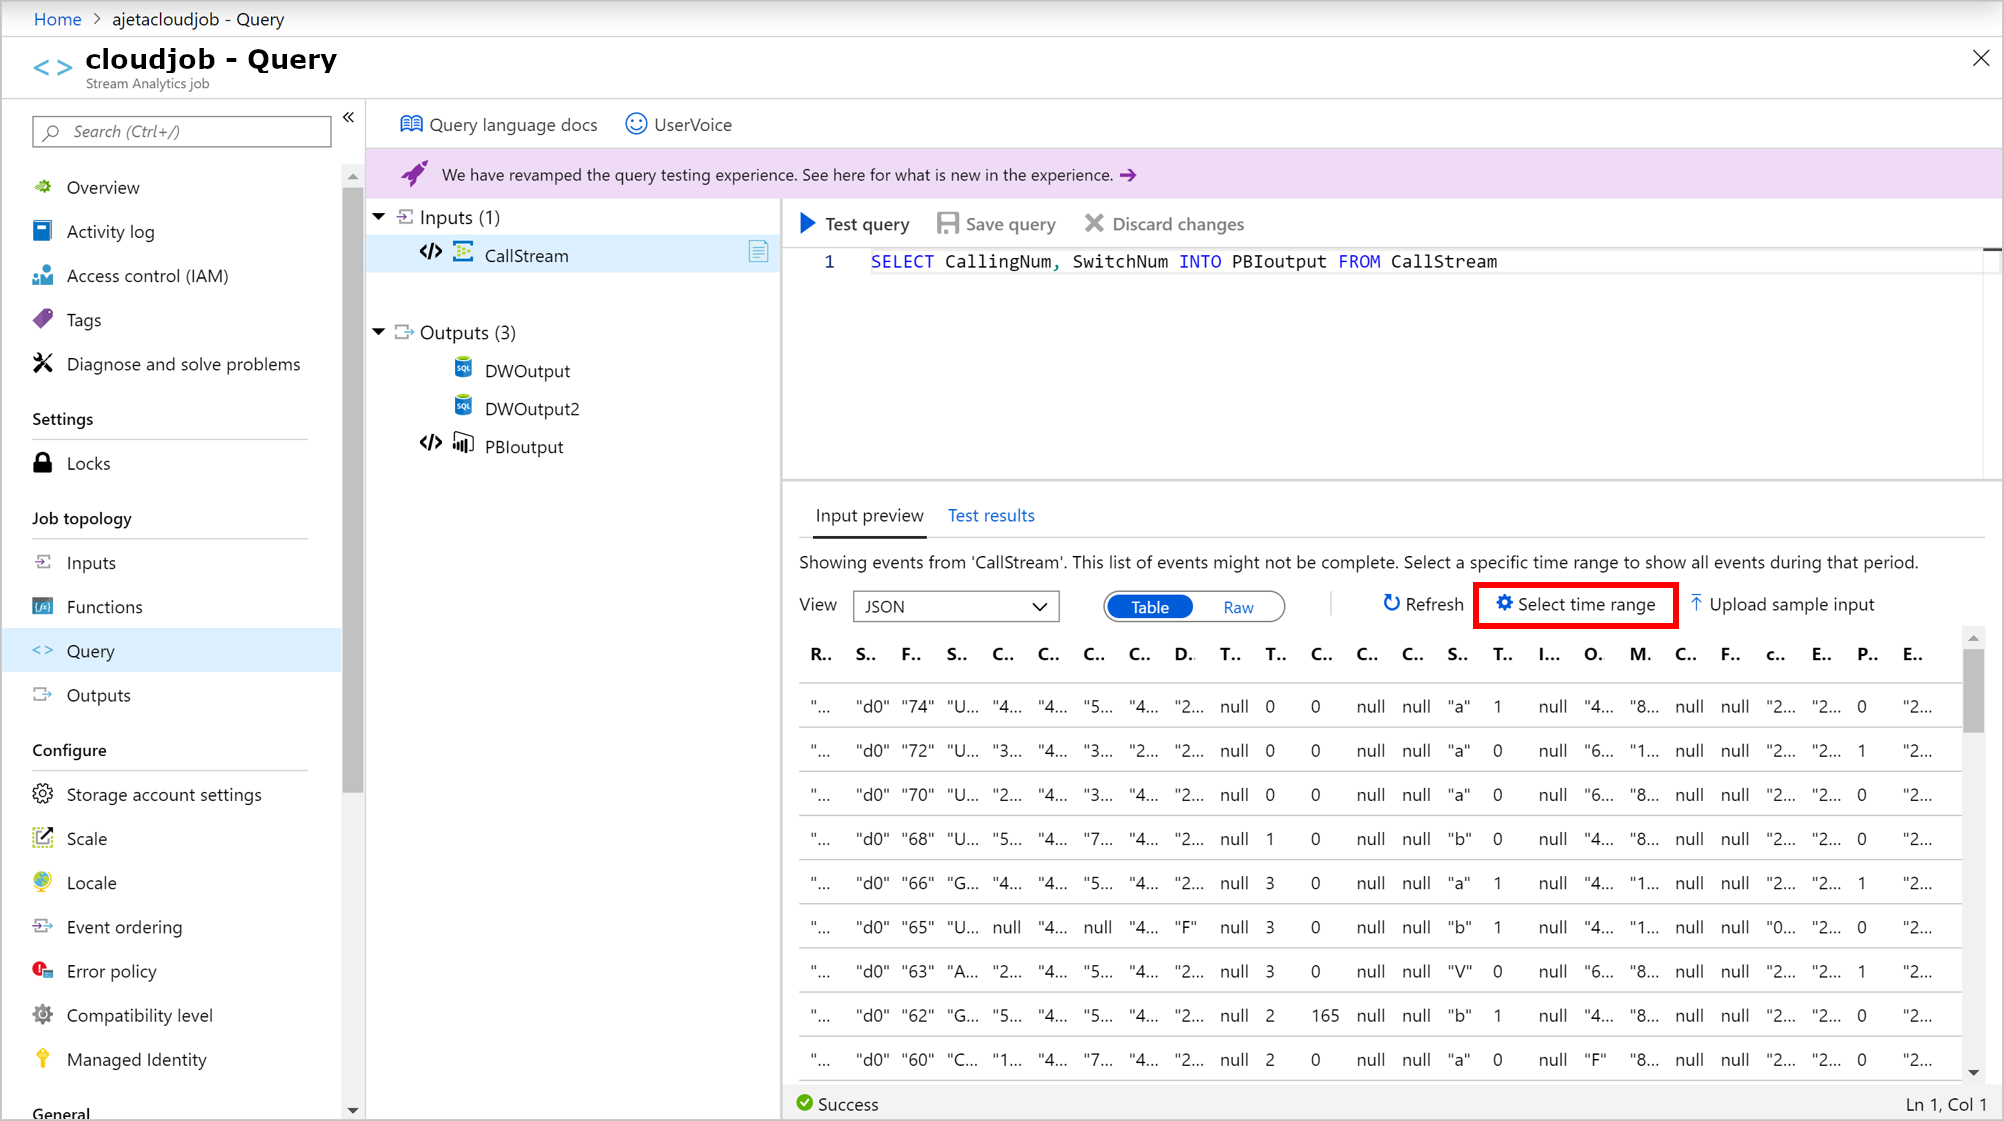Click the Query menu item

[x=89, y=650]
